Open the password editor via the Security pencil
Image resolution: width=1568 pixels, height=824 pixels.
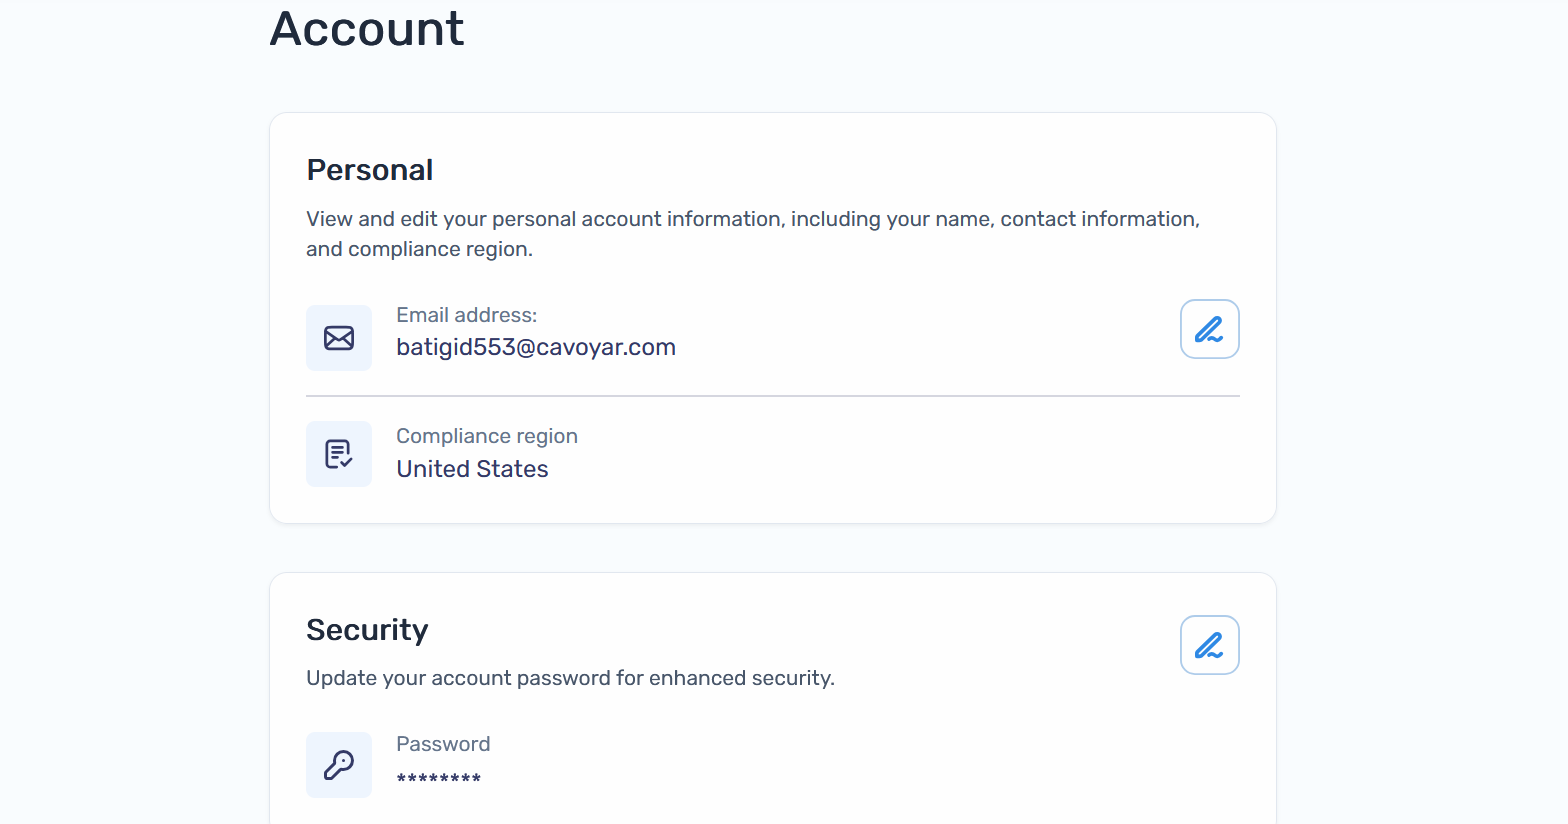point(1209,644)
